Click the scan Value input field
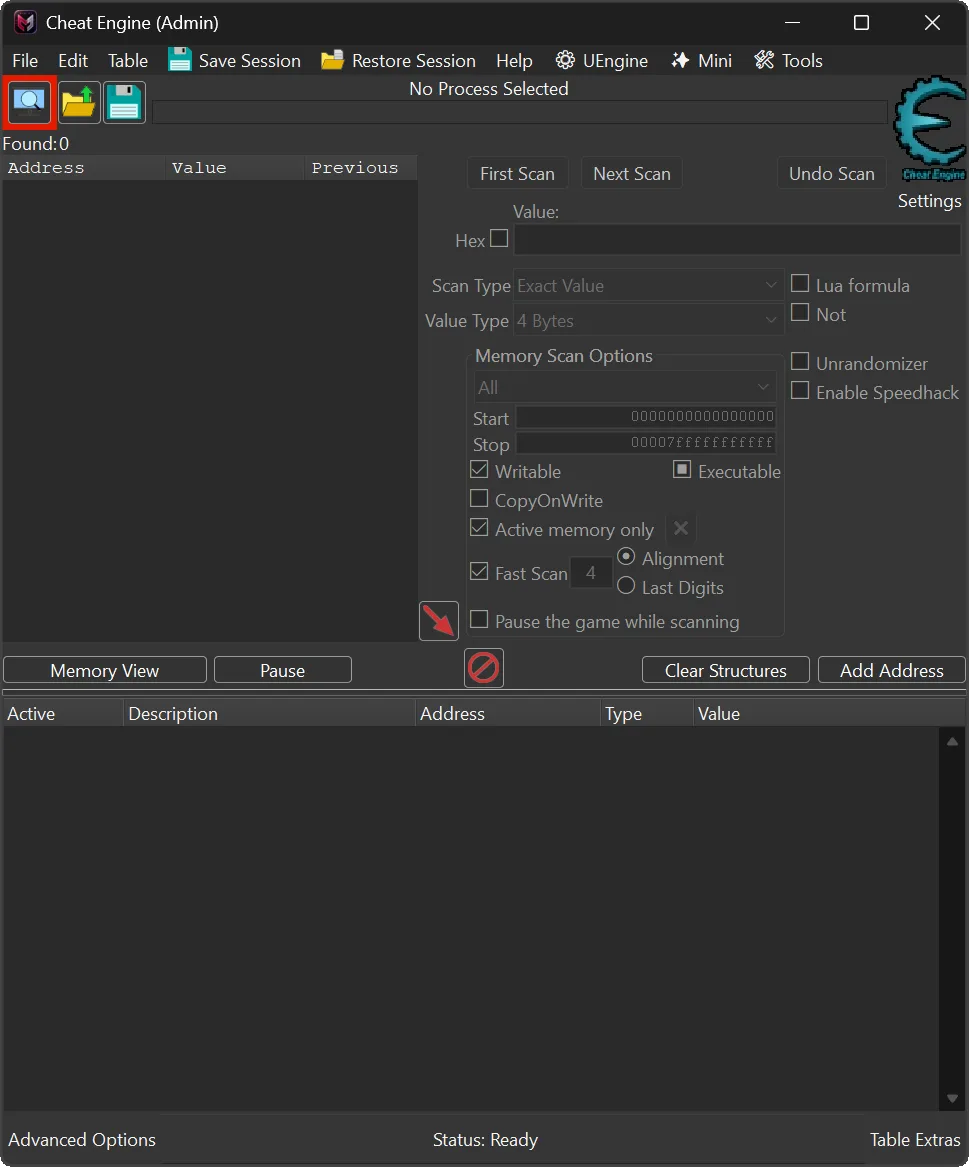969x1167 pixels. 737,240
